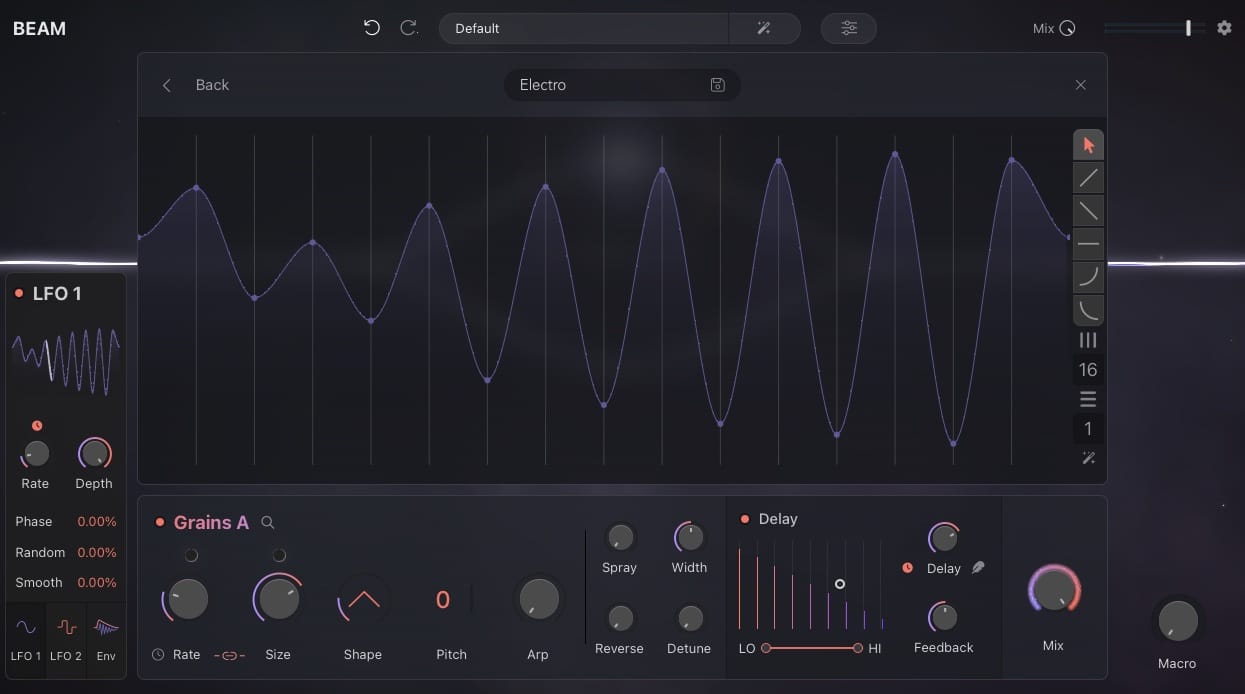Switch to the Env tab
This screenshot has height=694, width=1245.
click(x=106, y=638)
